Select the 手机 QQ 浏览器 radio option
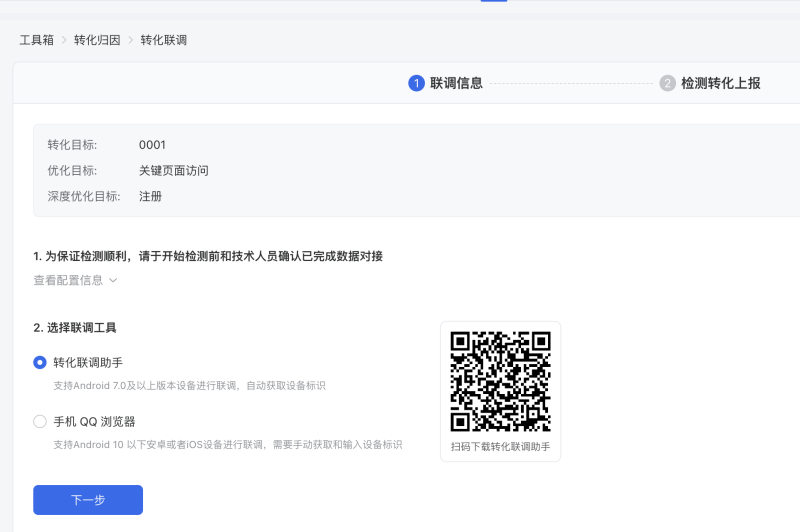Image resolution: width=800 pixels, height=532 pixels. pos(40,422)
